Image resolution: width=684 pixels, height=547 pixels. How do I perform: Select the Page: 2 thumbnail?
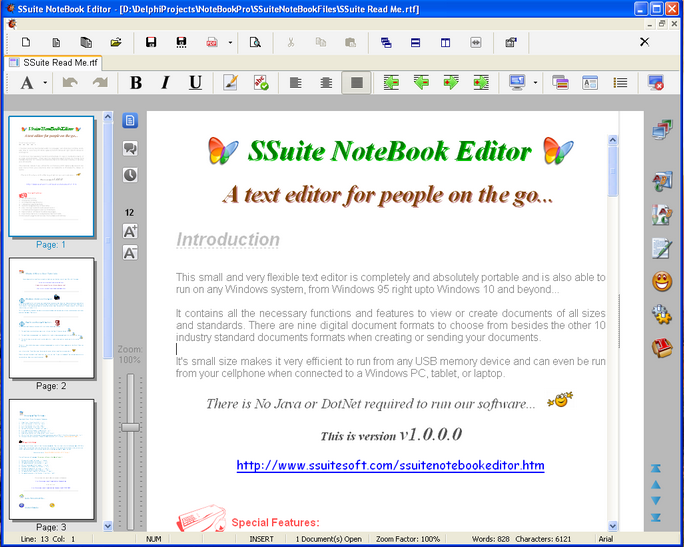(51, 318)
